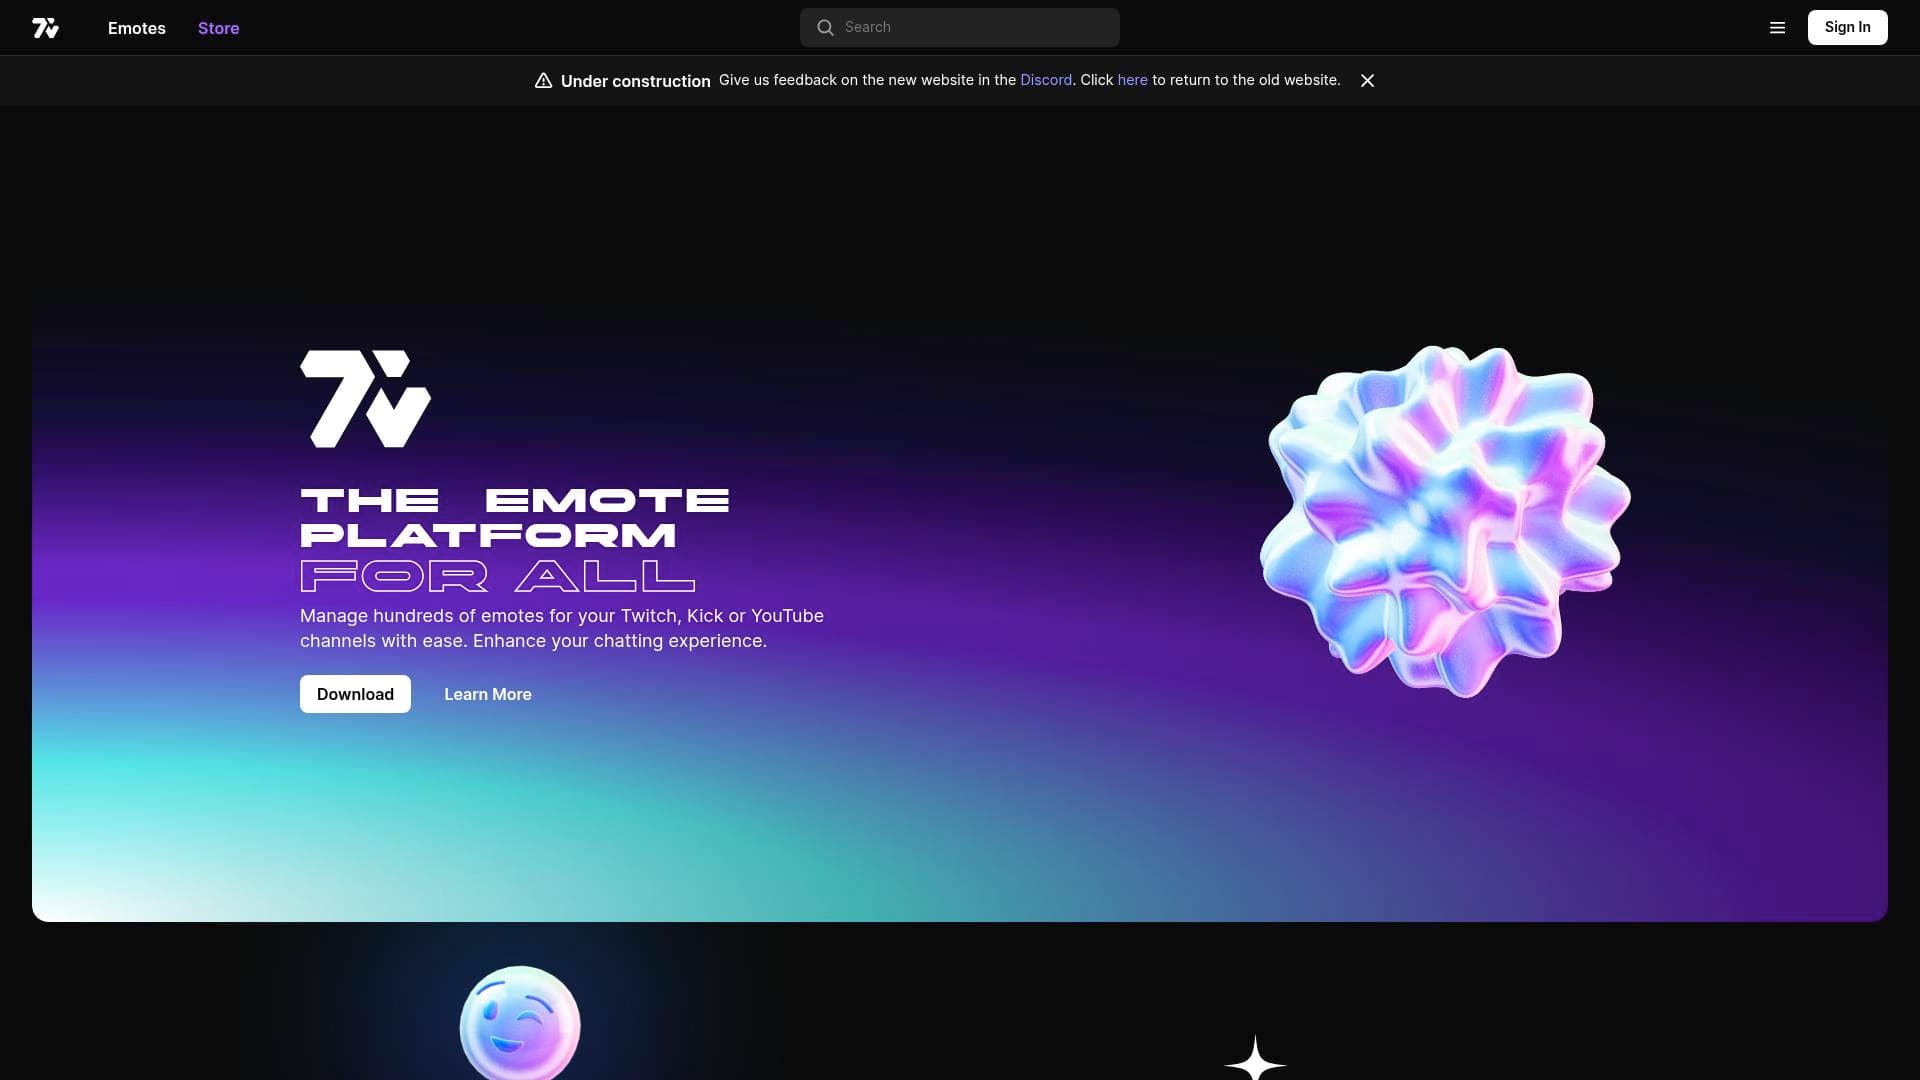Switch to the Store page
1920x1080 pixels.
pyautogui.click(x=218, y=28)
